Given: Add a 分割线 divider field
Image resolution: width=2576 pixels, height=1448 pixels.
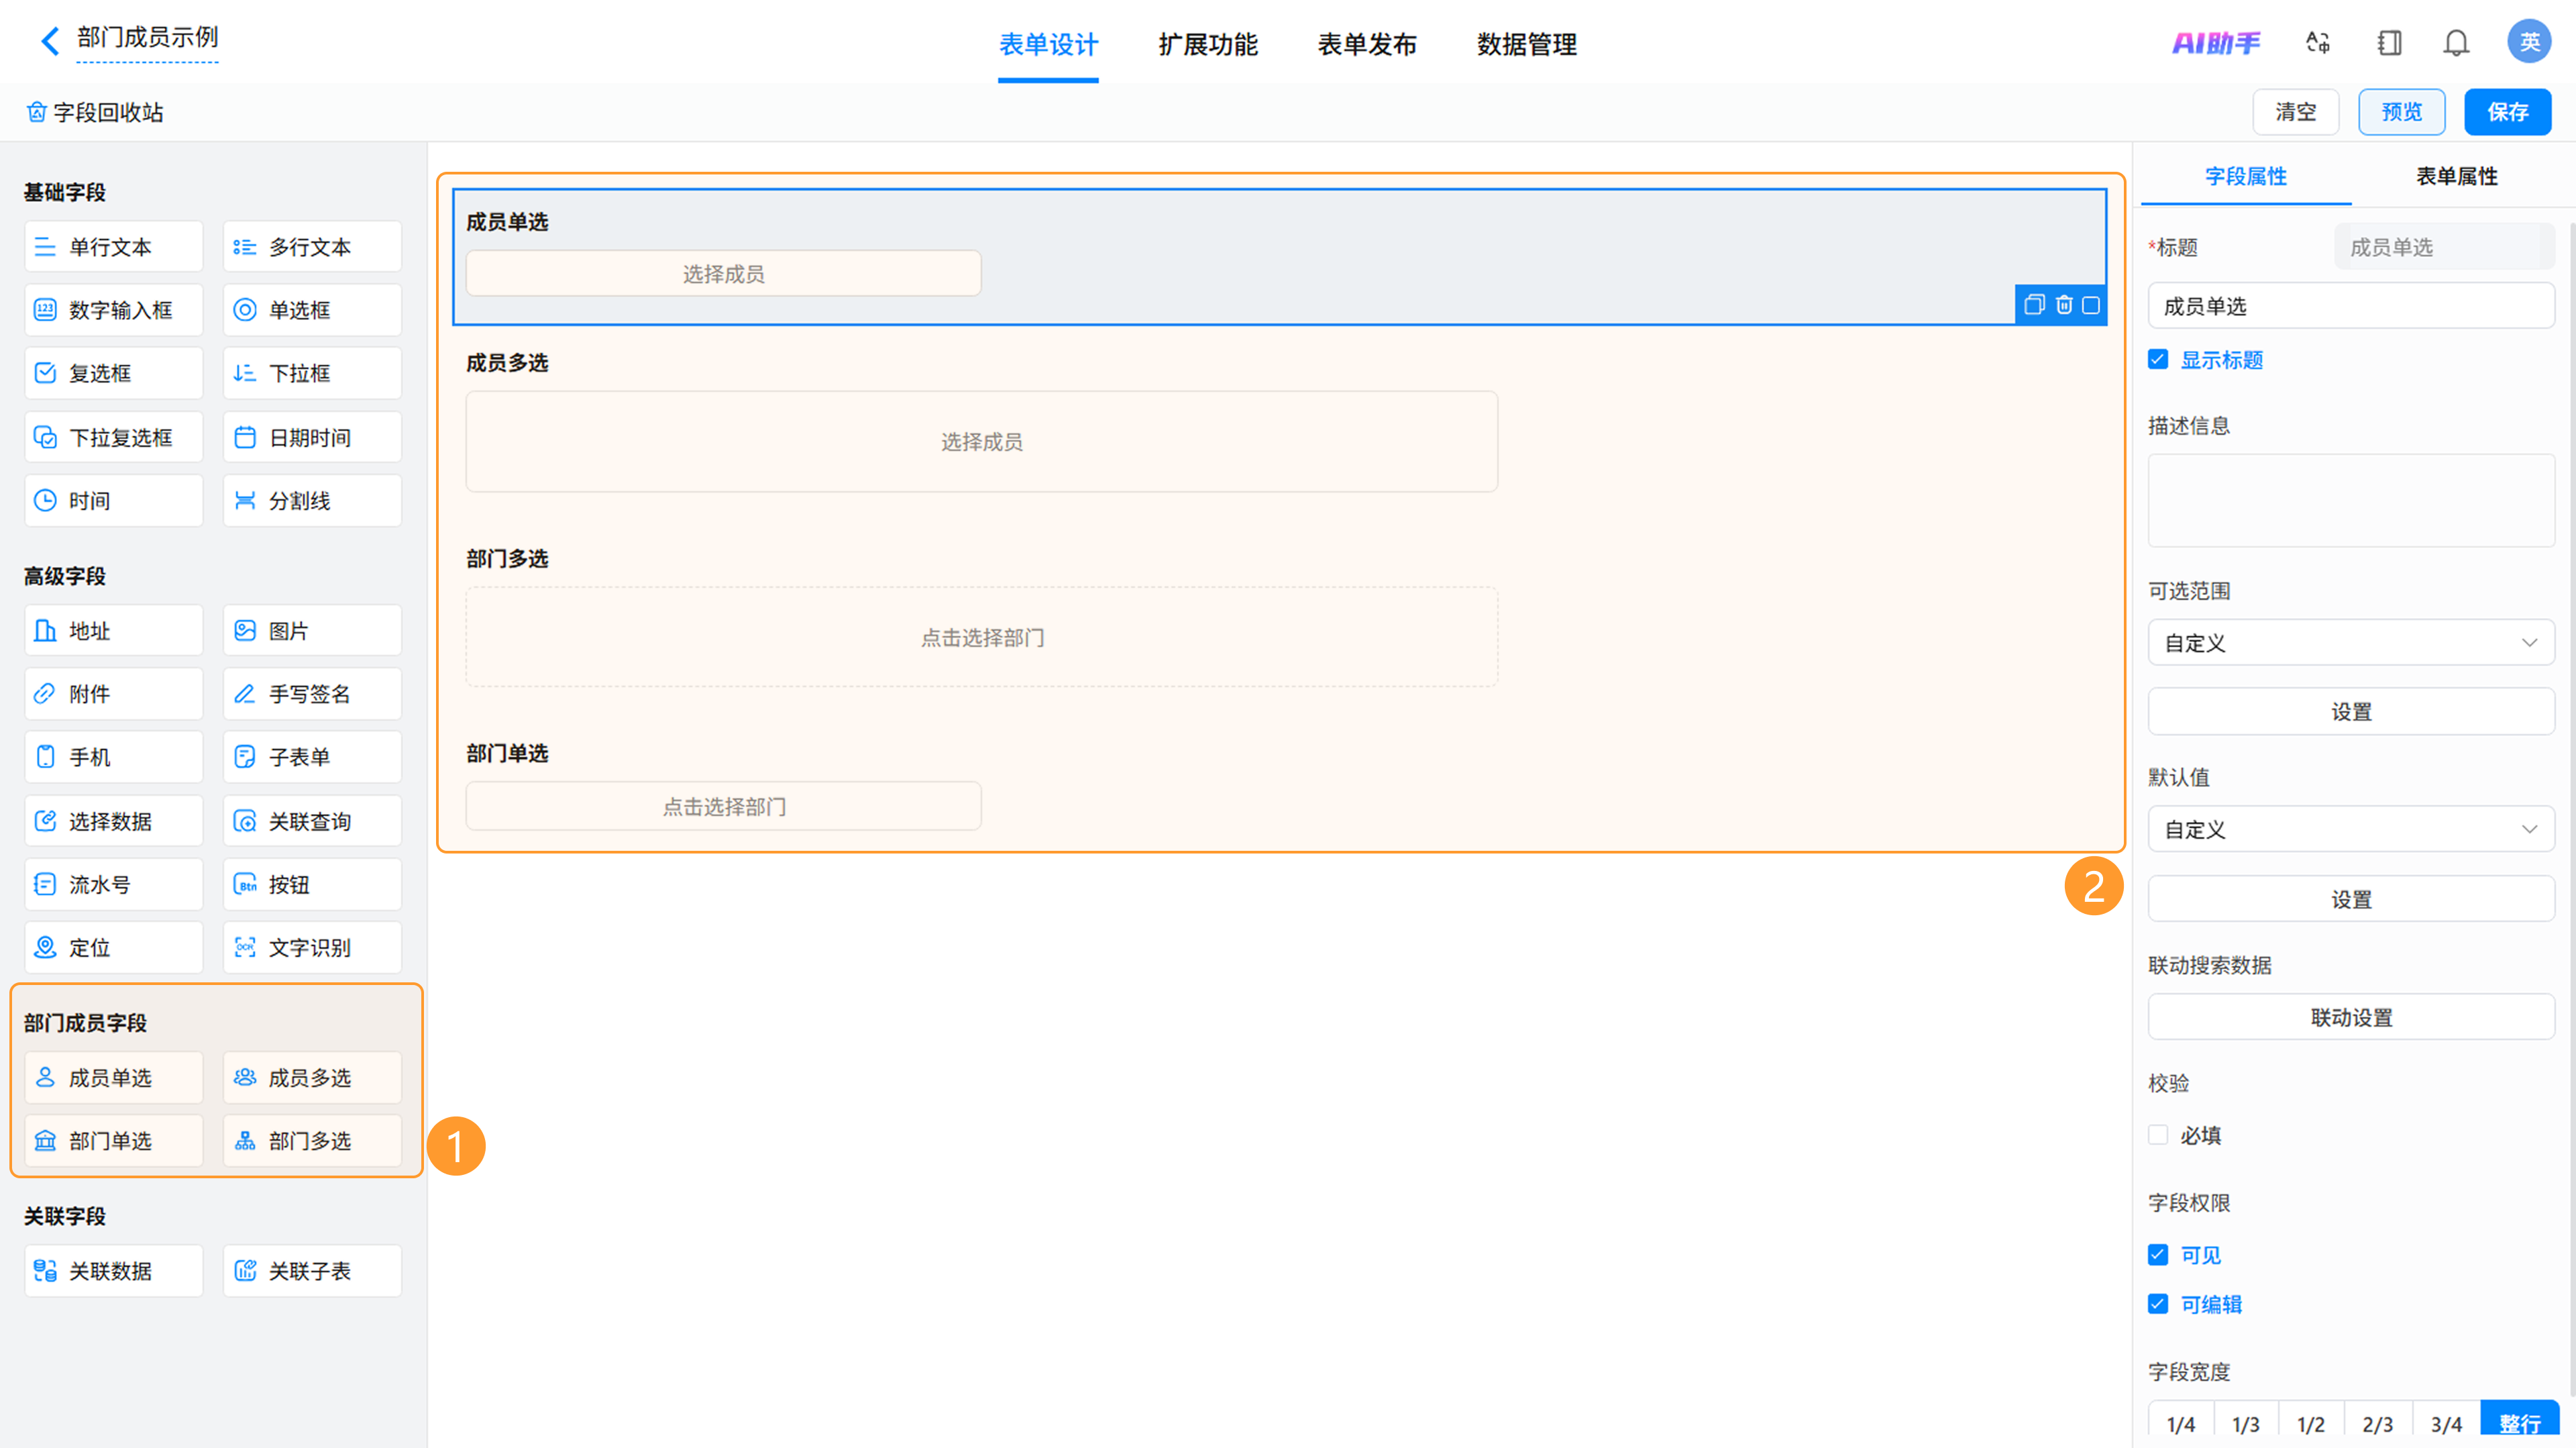Looking at the screenshot, I should pyautogui.click(x=312, y=500).
